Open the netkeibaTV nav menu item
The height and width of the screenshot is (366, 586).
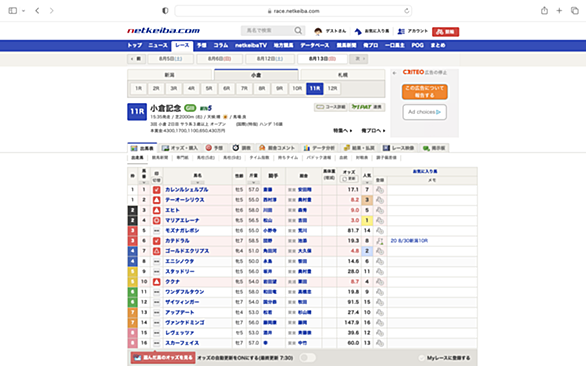251,45
